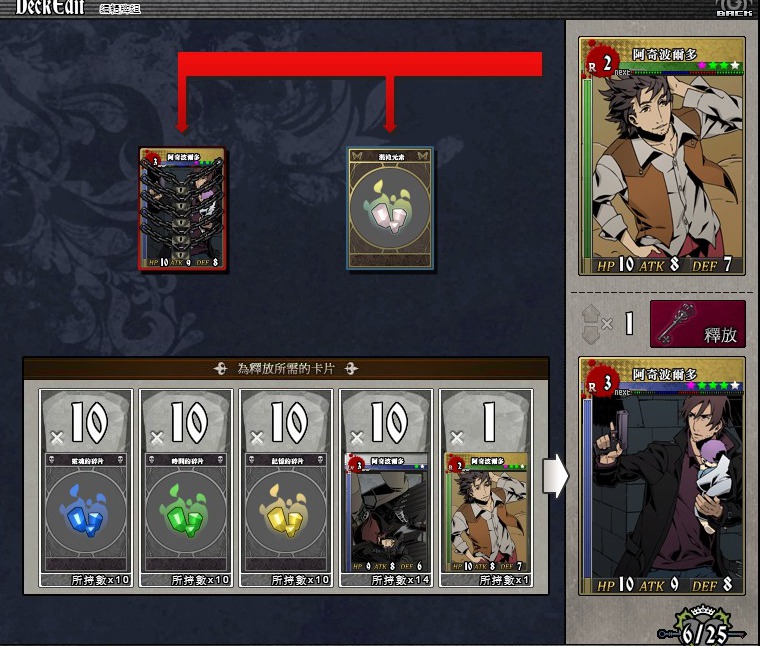The height and width of the screenshot is (646, 760).
Task: Click the fragment card in center area
Action: point(390,208)
